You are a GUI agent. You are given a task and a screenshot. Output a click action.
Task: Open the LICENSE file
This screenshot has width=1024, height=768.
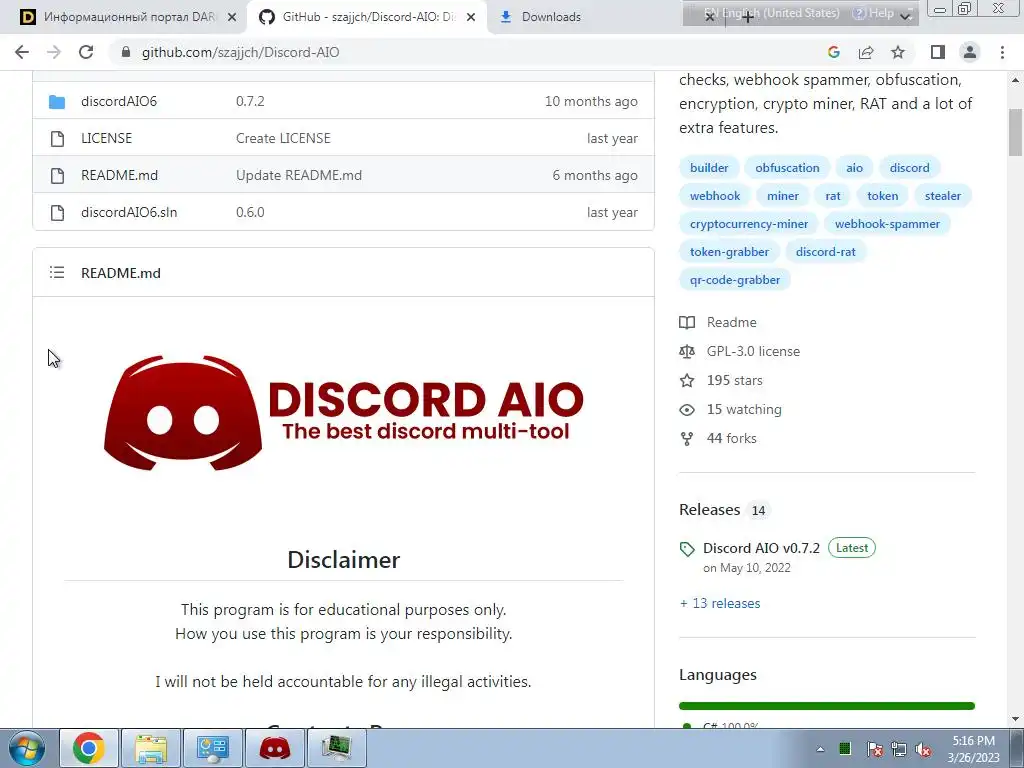tap(106, 138)
